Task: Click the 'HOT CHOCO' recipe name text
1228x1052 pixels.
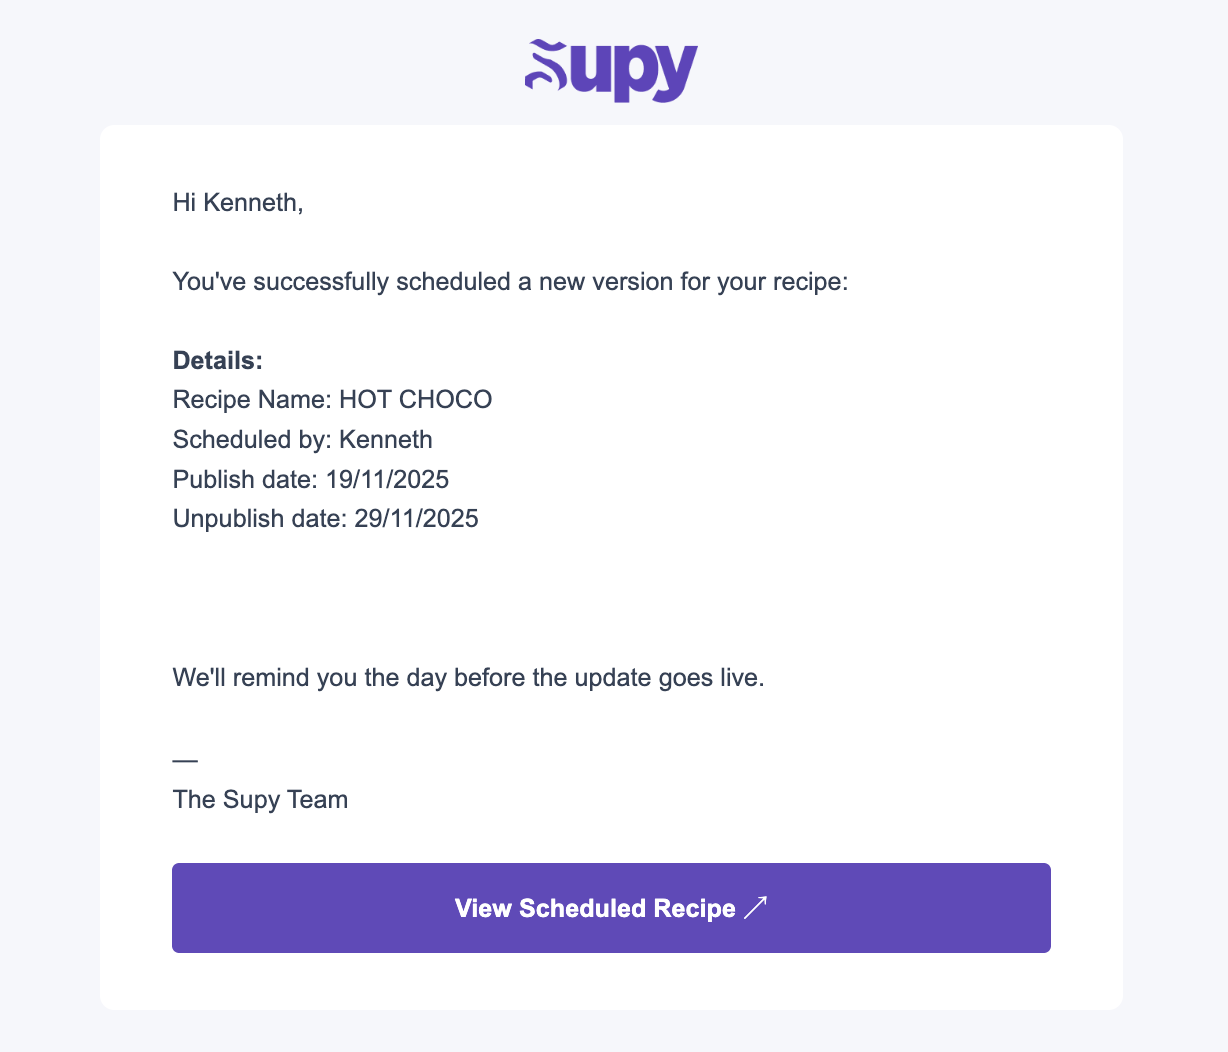Action: pyautogui.click(x=415, y=400)
